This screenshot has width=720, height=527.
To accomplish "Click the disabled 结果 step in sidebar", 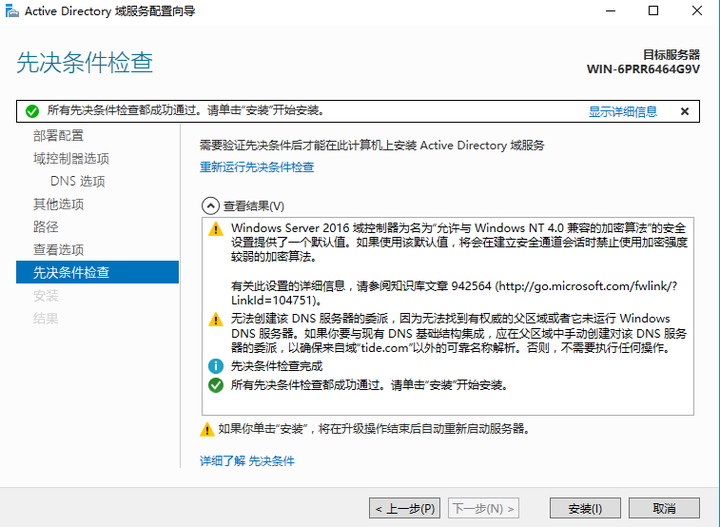I will coord(45,318).
